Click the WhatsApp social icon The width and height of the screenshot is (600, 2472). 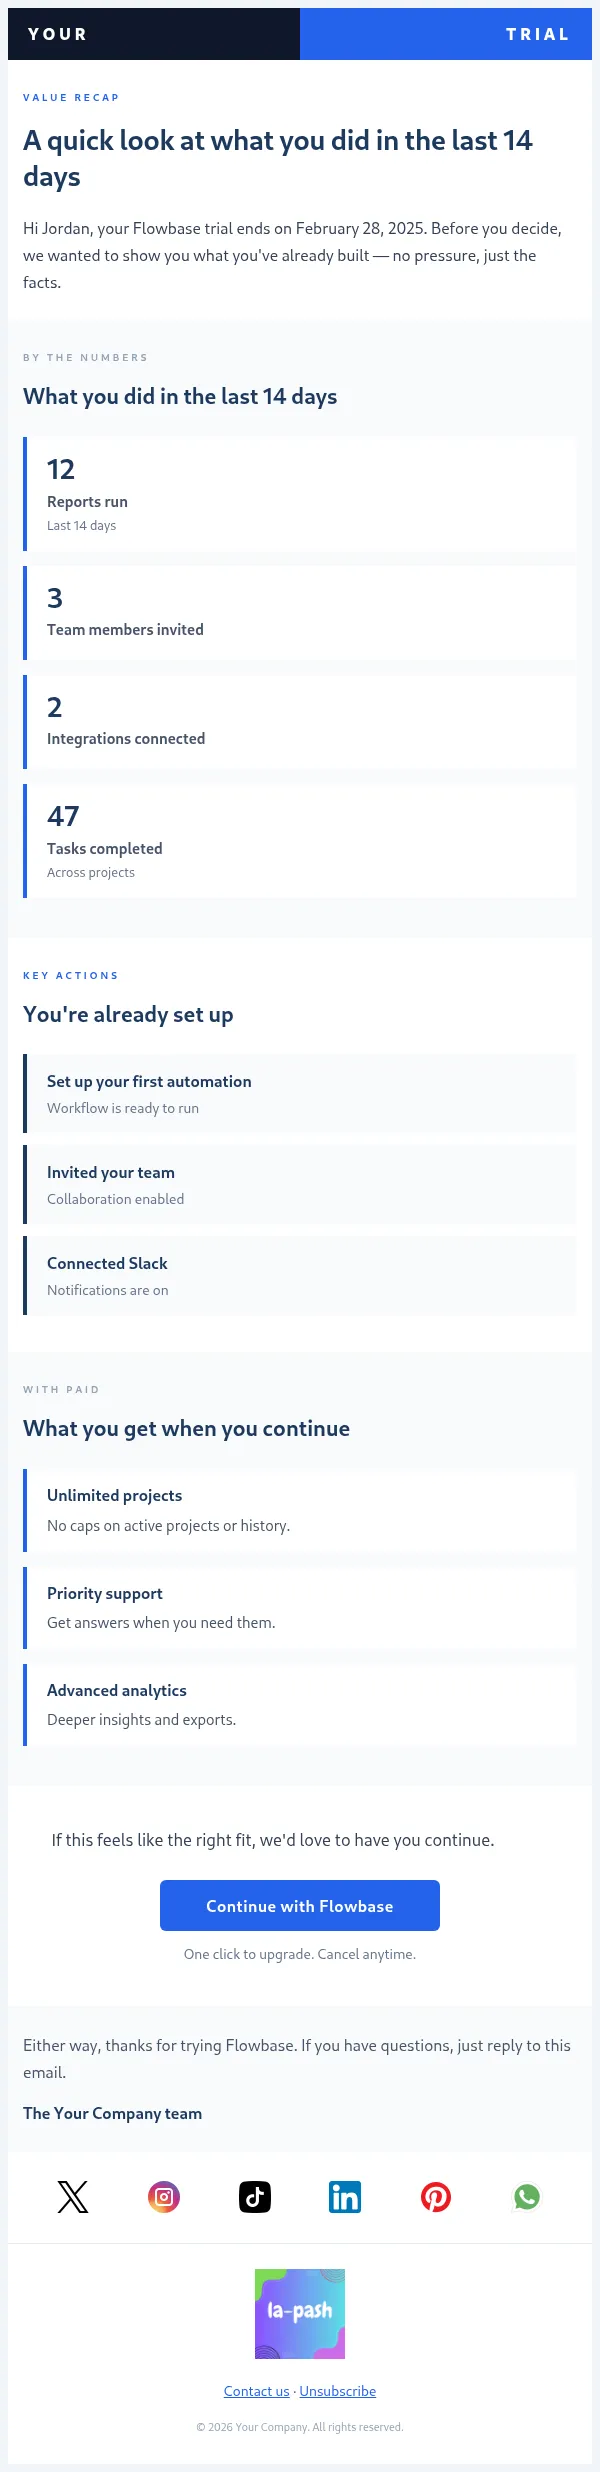pos(527,2197)
